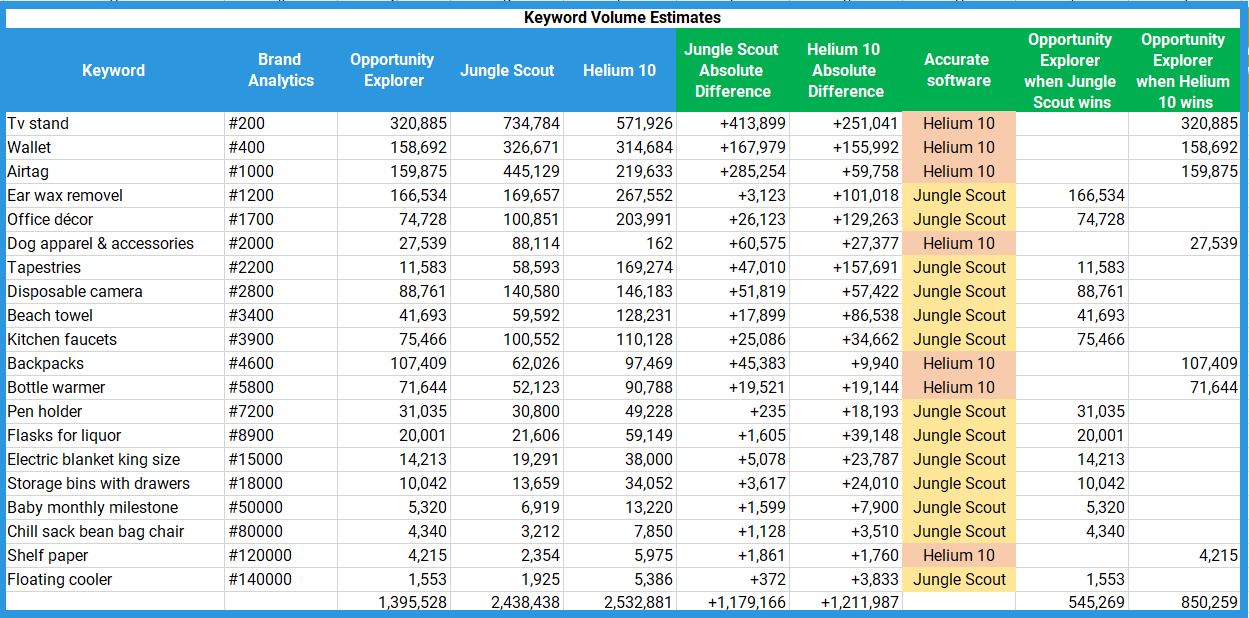Click the 'Brand Analytics' column header
The image size is (1249, 618).
pyautogui.click(x=281, y=70)
